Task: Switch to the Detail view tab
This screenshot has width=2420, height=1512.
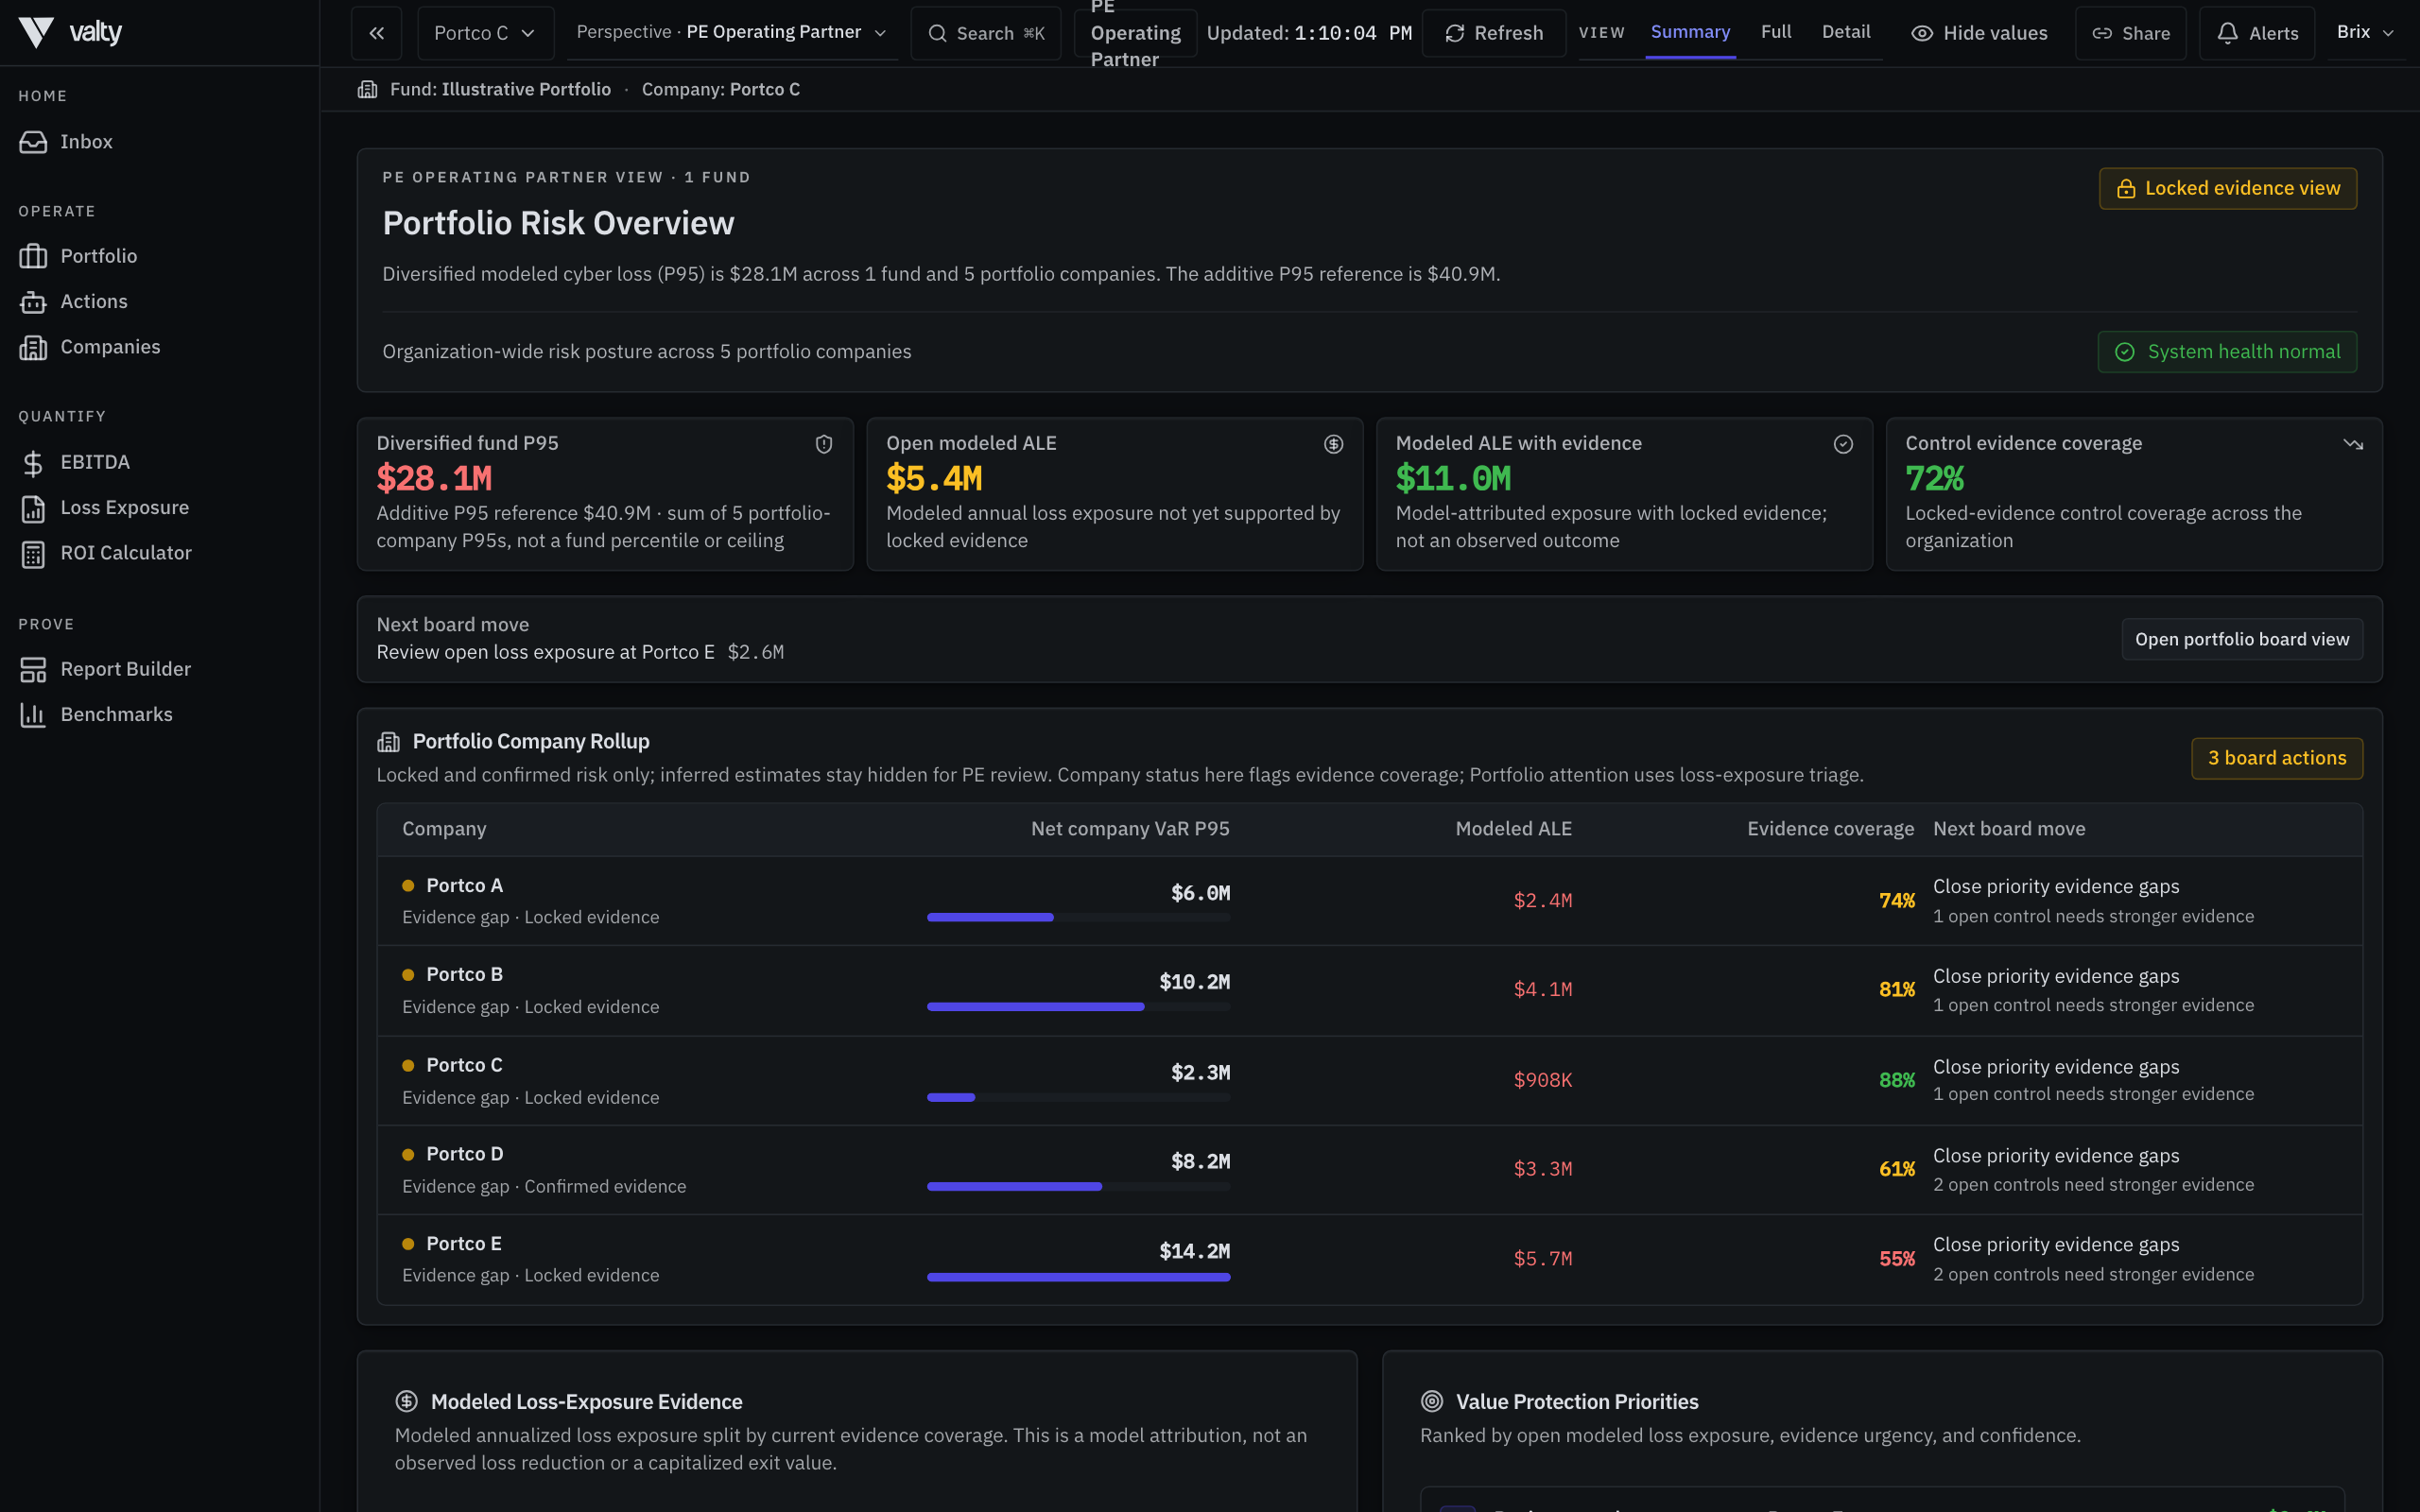Action: point(1846,32)
